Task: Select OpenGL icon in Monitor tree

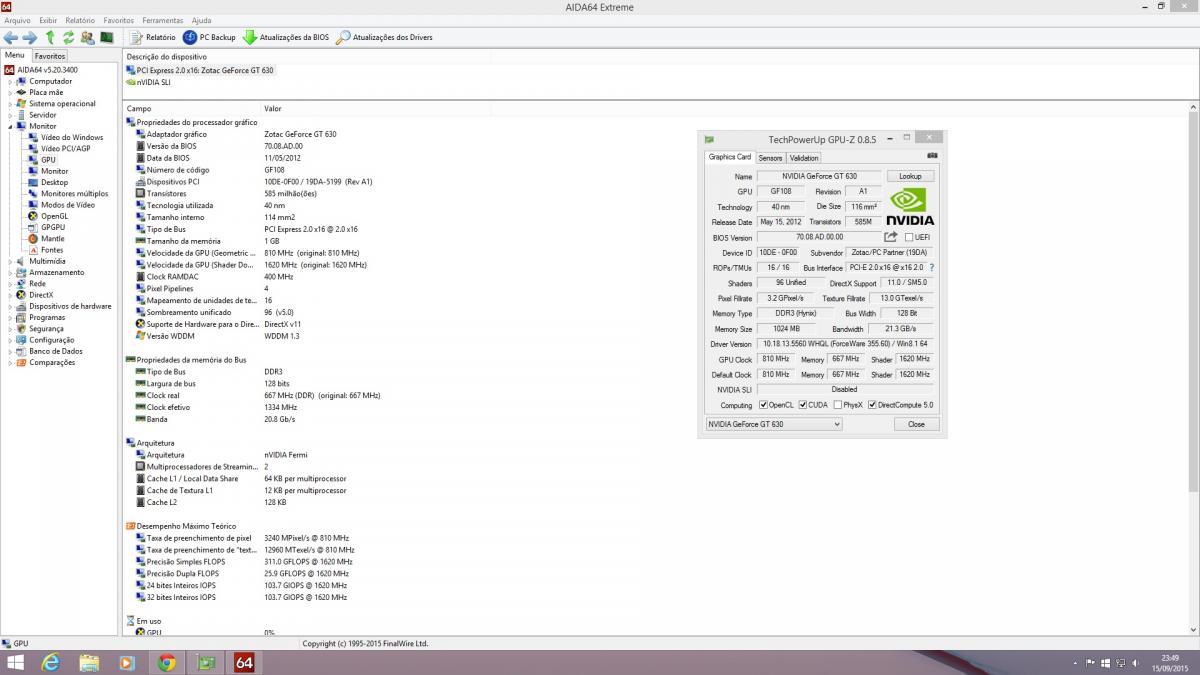Action: tap(33, 216)
